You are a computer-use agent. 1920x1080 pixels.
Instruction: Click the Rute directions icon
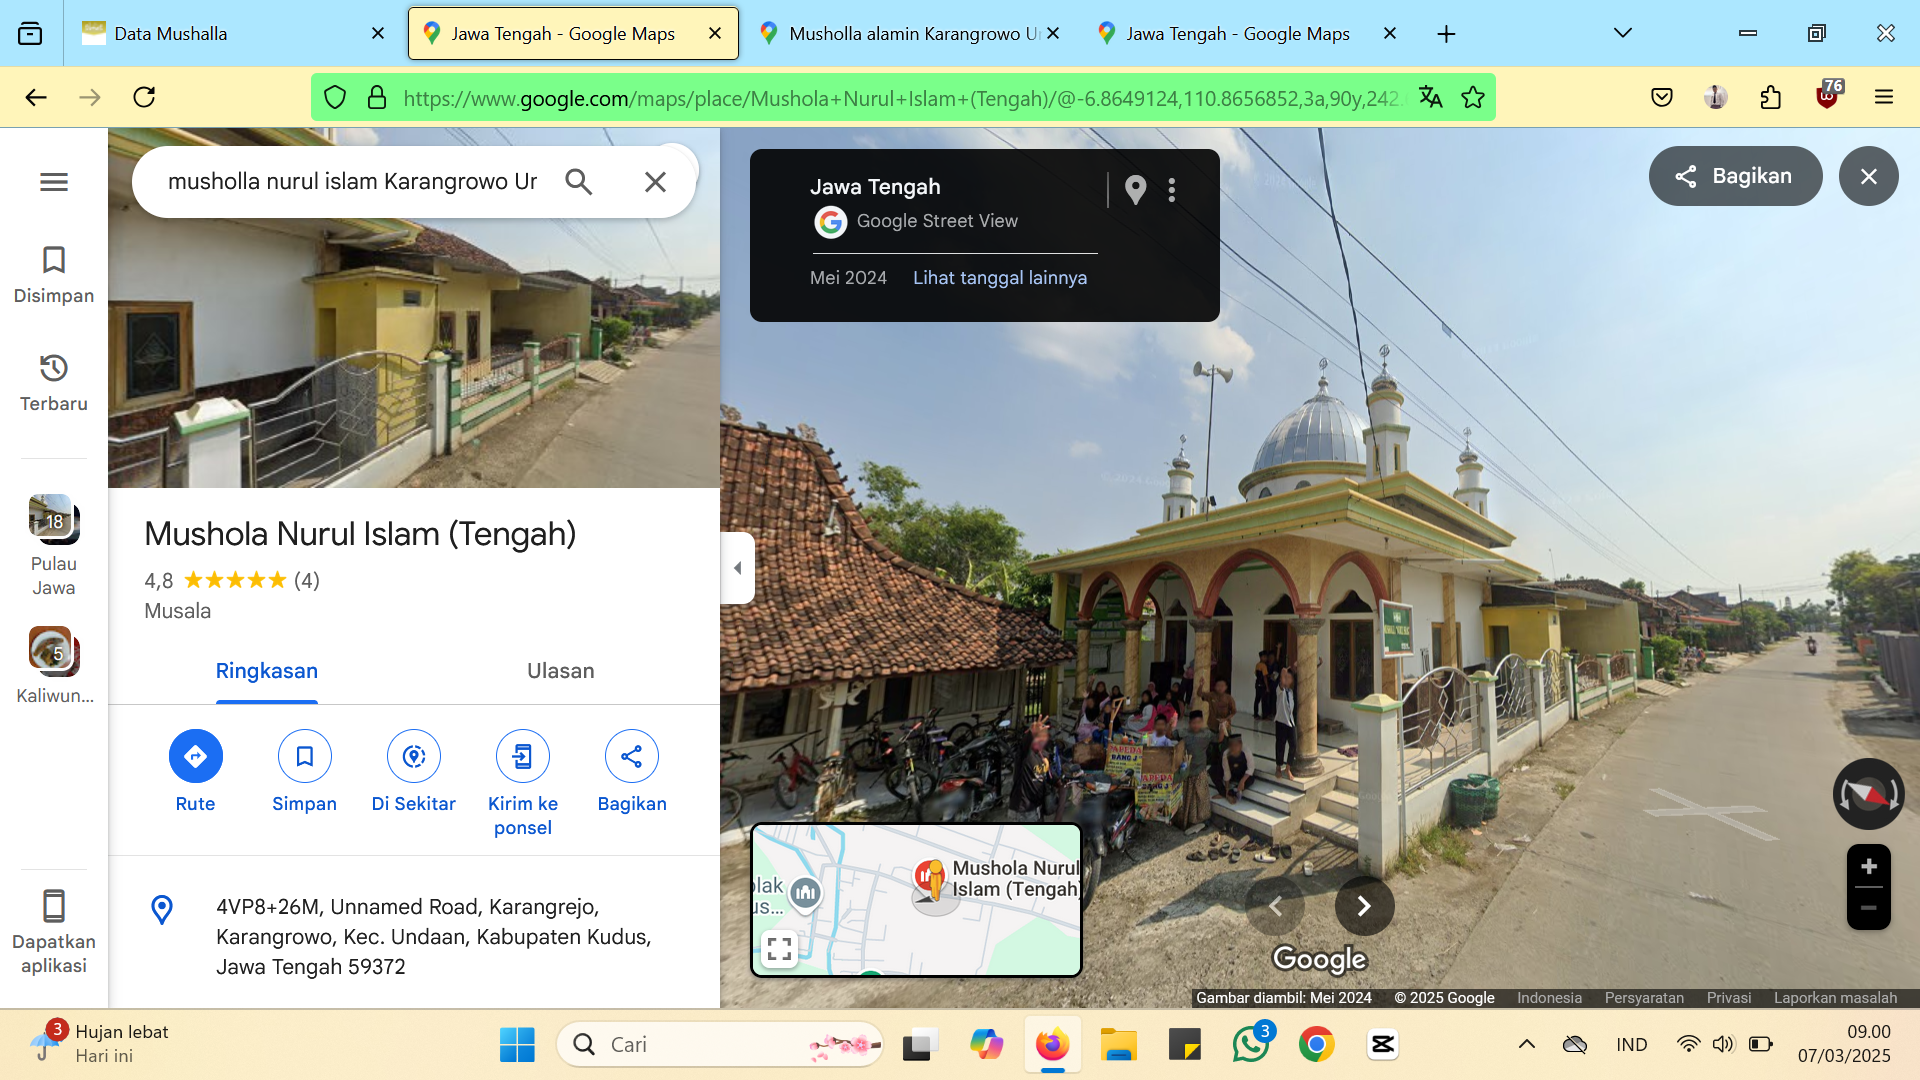coord(195,756)
